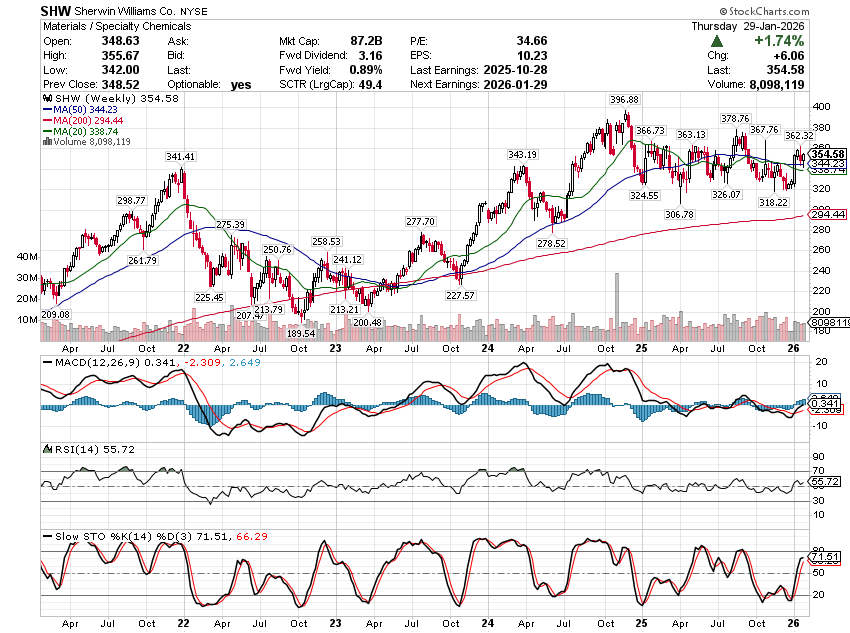Click the green MA(20) legend swatch

pyautogui.click(x=46, y=131)
